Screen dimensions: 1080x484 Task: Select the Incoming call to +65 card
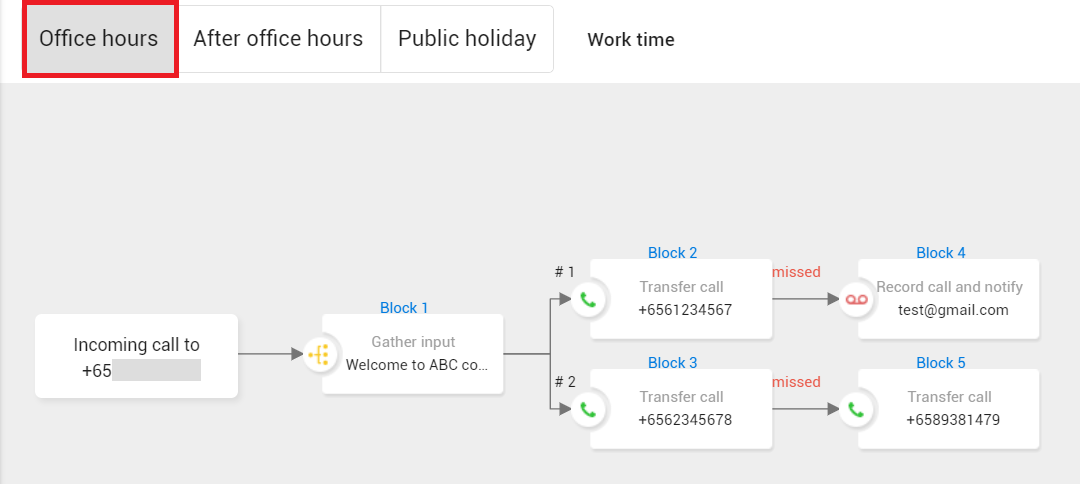pyautogui.click(x=137, y=357)
